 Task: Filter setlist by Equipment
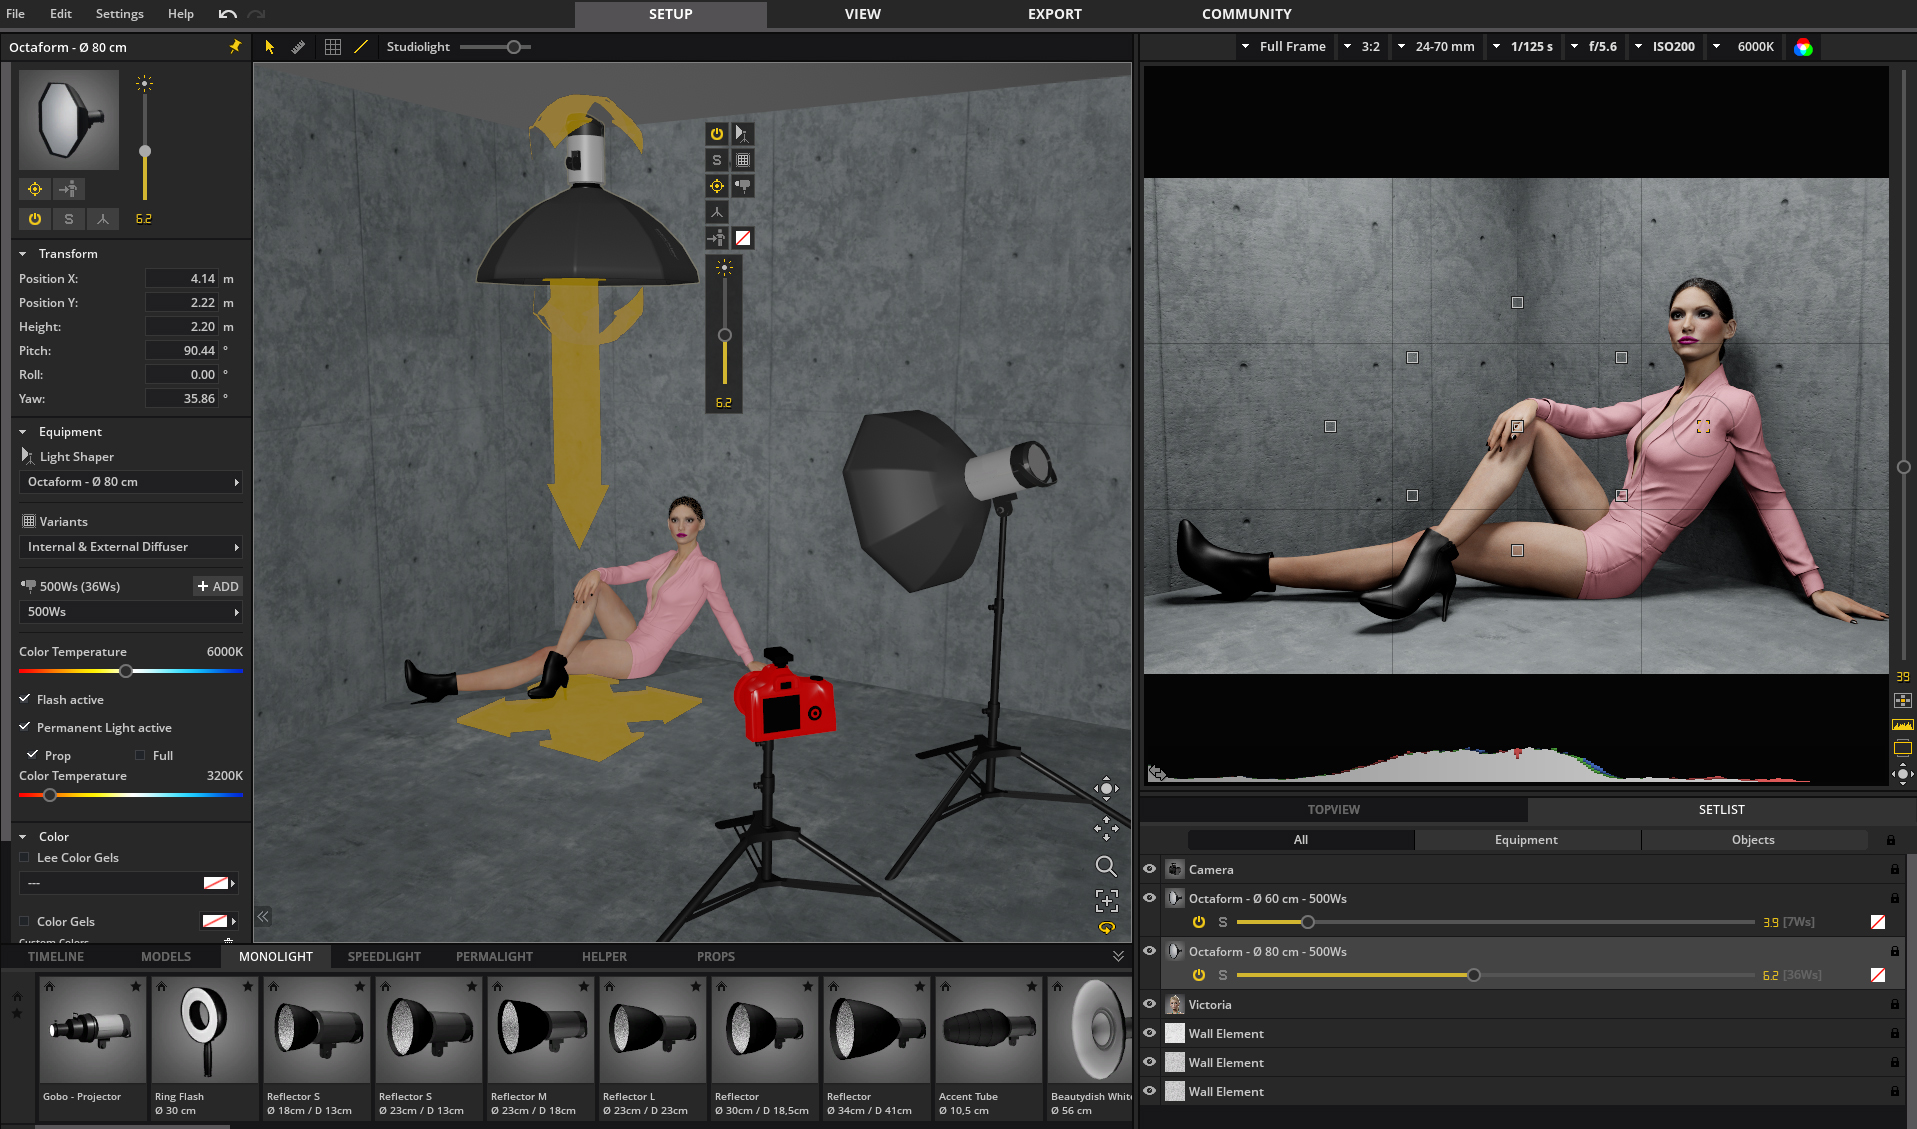click(x=1526, y=840)
